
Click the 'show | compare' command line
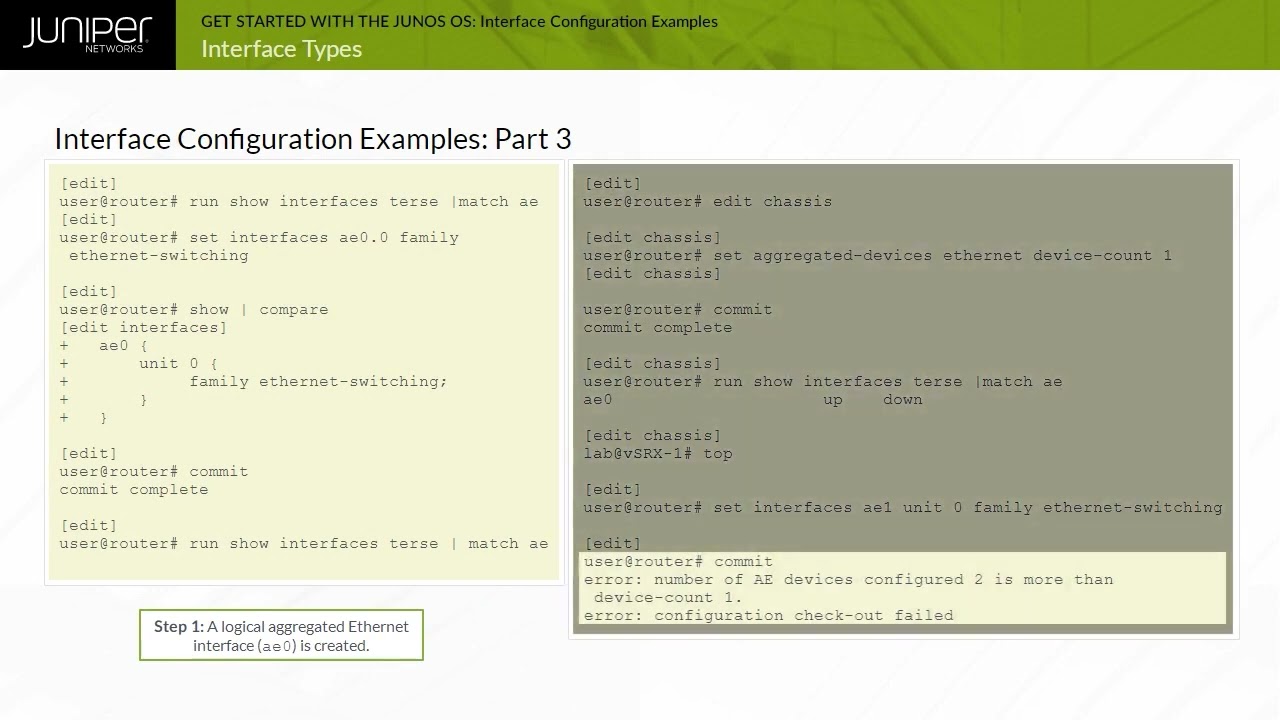194,309
